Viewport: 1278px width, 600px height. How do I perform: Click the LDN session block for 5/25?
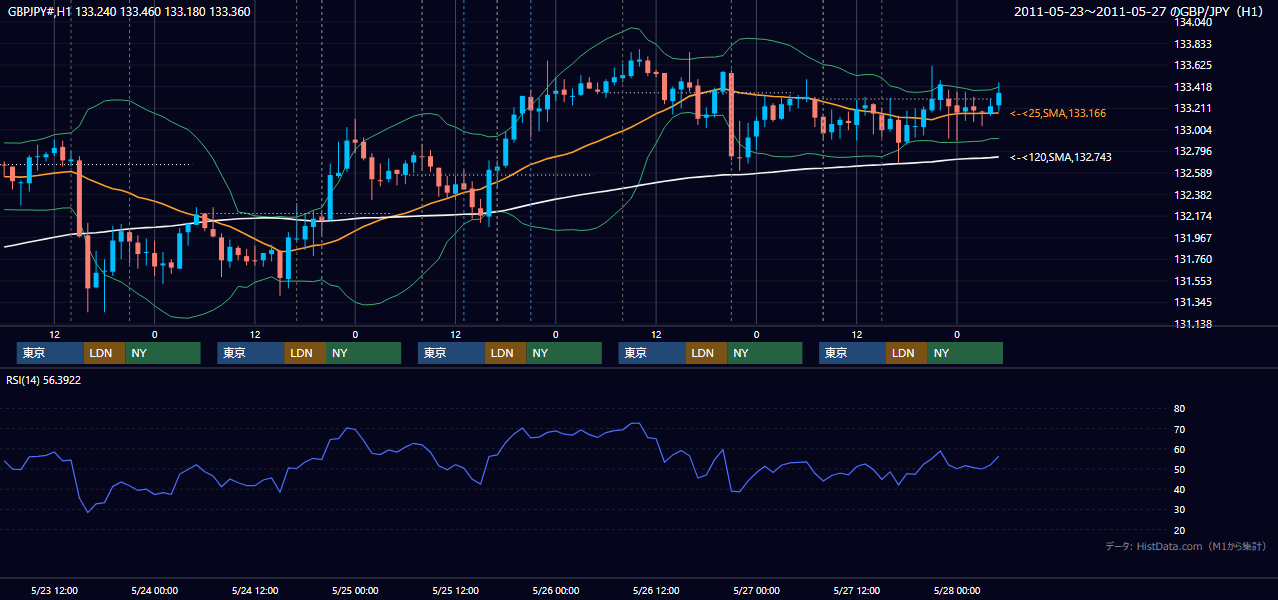point(505,353)
